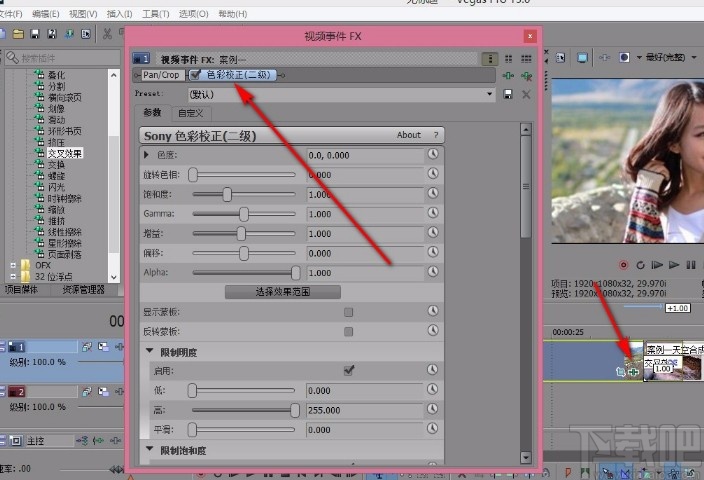Switch to the 资源管理器 tab
Viewport: 704px width, 480px height.
[83, 290]
